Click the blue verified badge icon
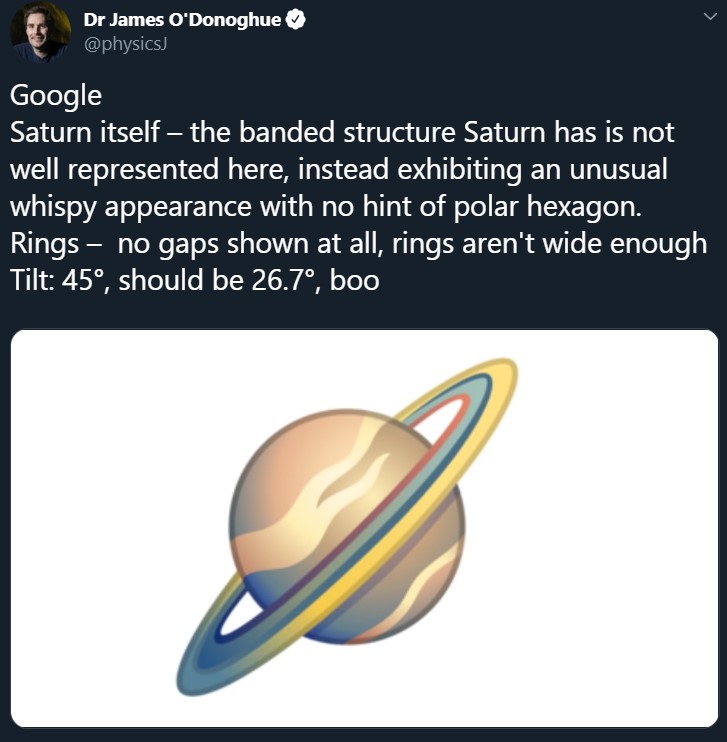 (x=295, y=21)
